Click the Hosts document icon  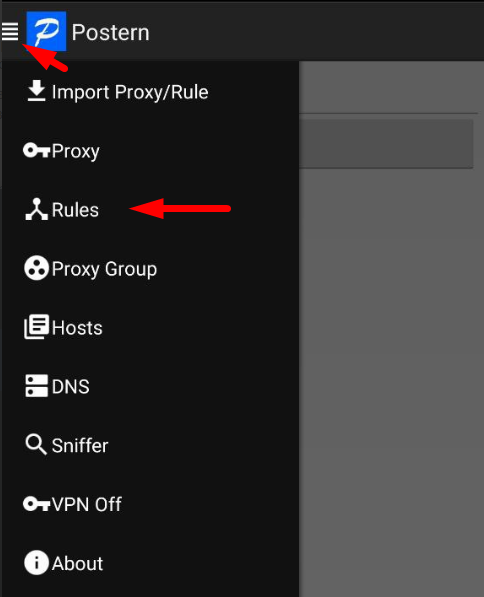pyautogui.click(x=37, y=327)
